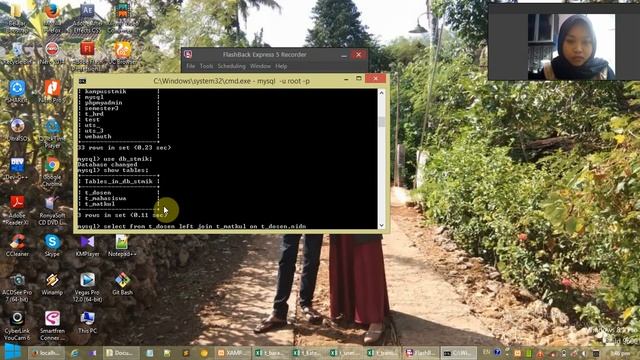The width and height of the screenshot is (640, 360).
Task: Maximize the cmd.exe window
Action: click(359, 78)
